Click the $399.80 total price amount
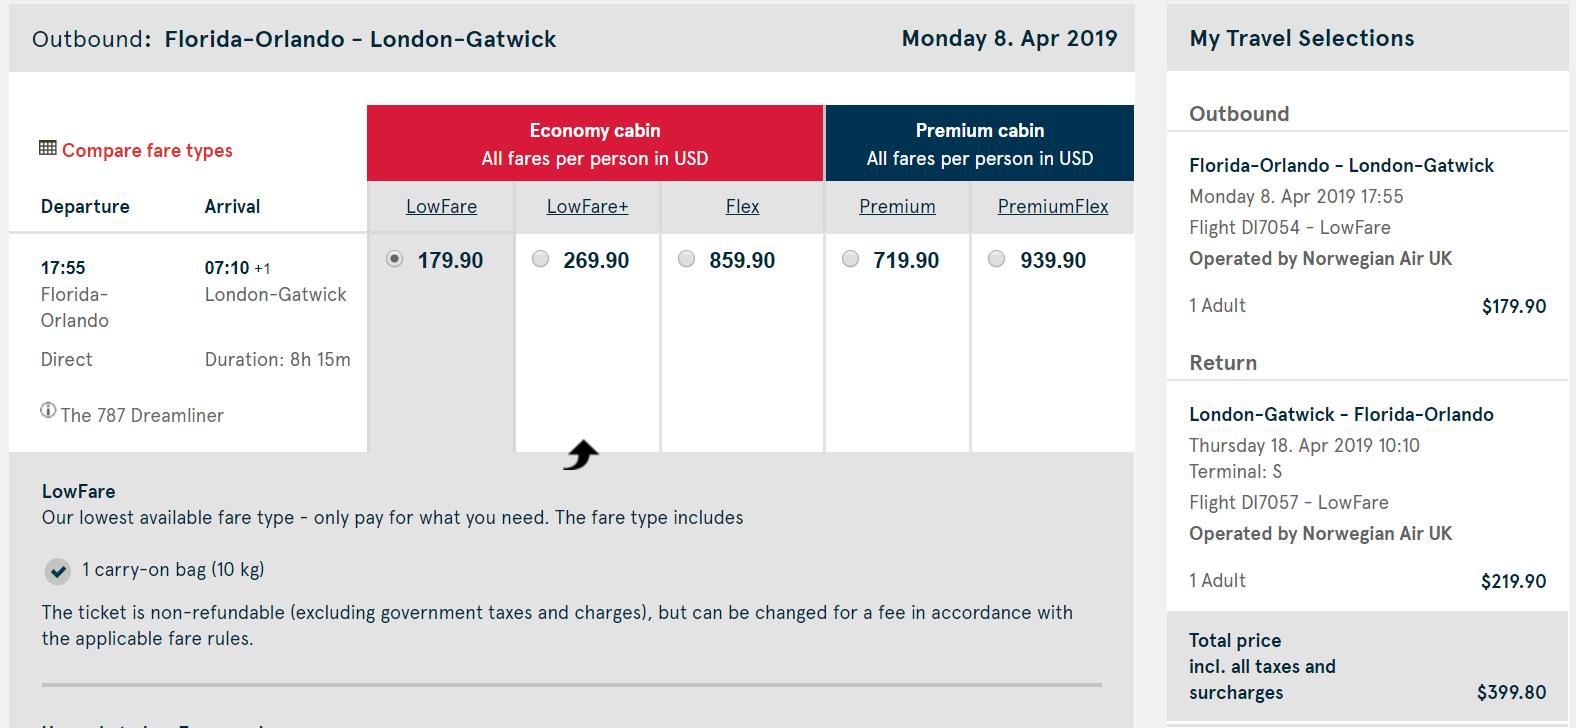This screenshot has width=1576, height=728. [1511, 692]
